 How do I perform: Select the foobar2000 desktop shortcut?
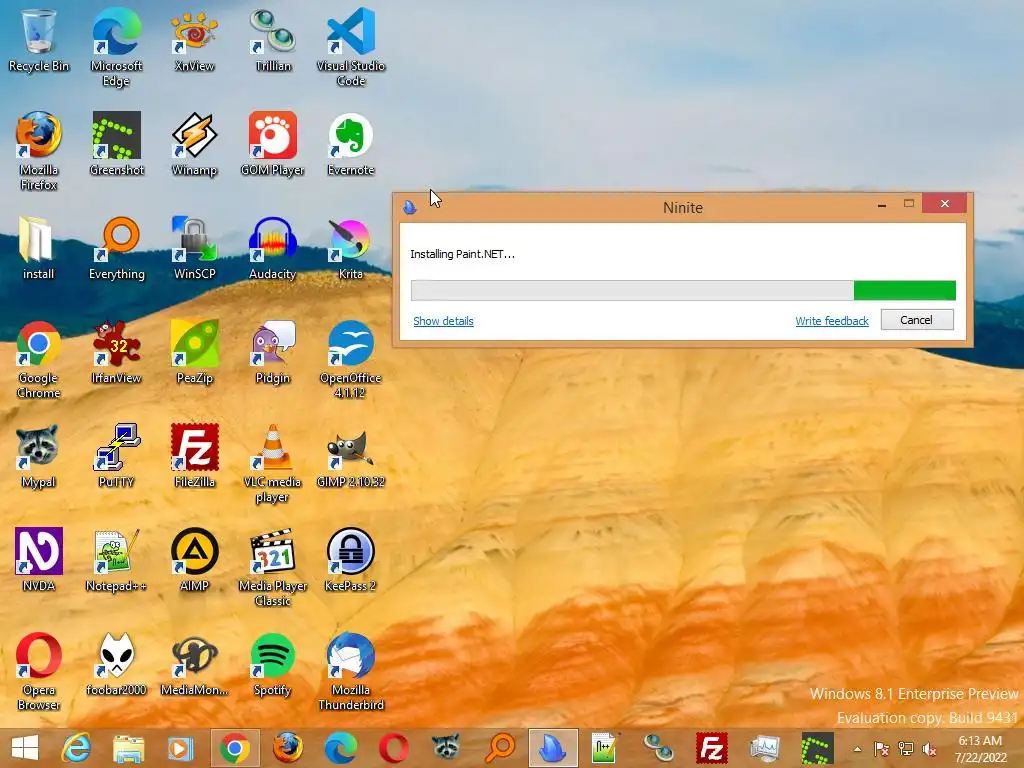[116, 664]
